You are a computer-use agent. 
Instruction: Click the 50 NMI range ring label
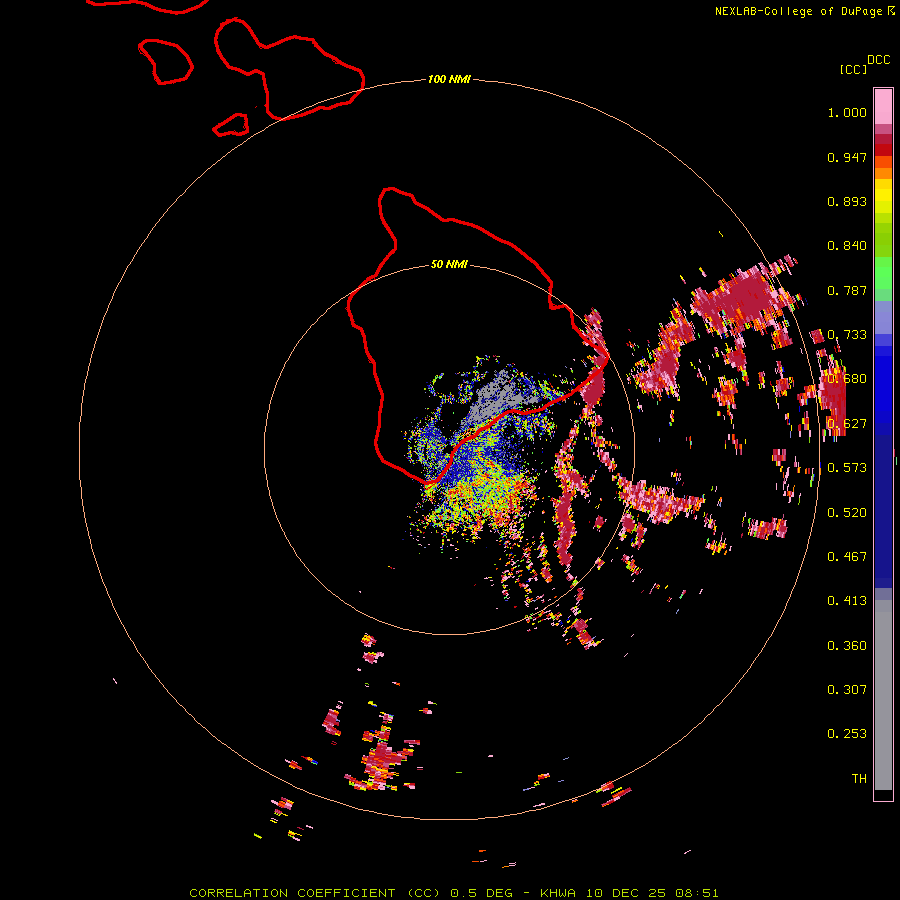coord(449,264)
